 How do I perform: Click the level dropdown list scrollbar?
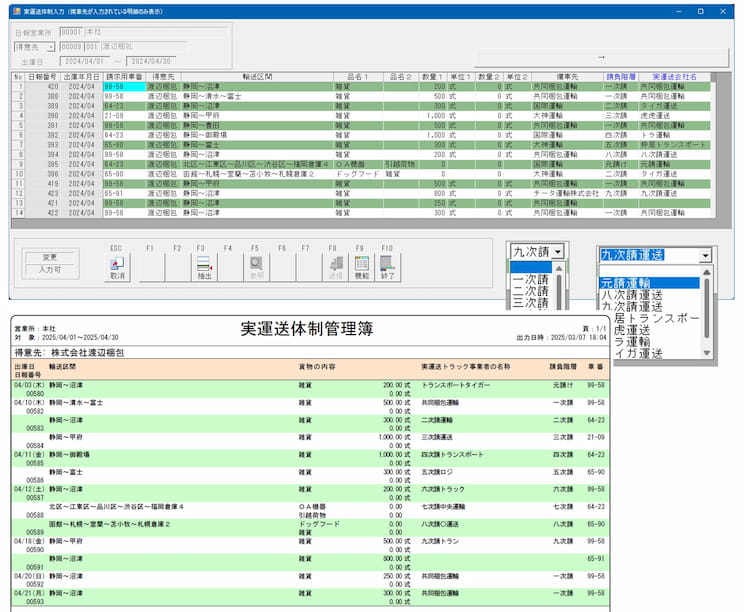pos(559,289)
